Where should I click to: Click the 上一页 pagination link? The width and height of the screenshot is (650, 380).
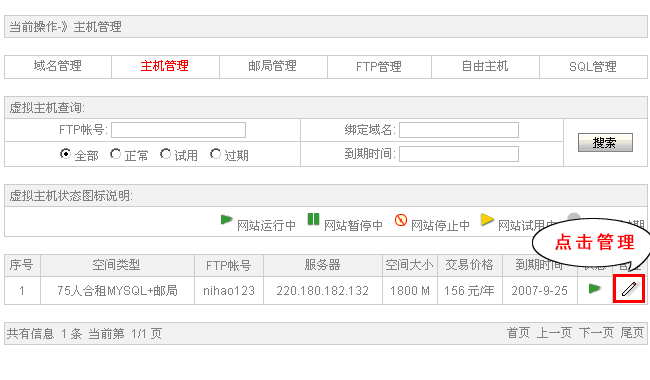tap(554, 333)
